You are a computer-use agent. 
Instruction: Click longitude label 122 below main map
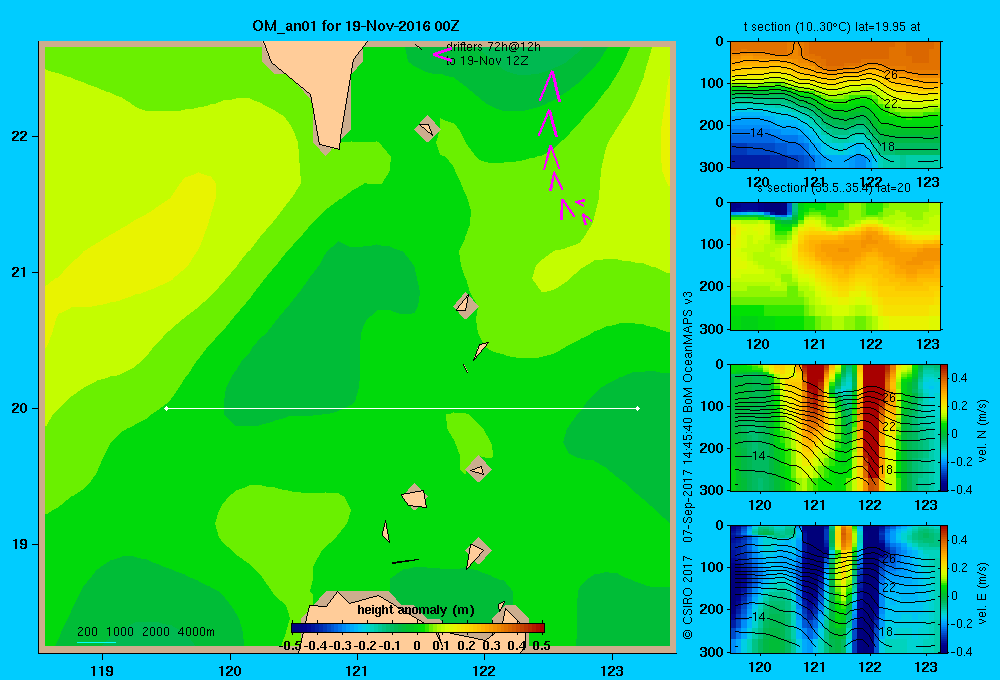(x=484, y=670)
